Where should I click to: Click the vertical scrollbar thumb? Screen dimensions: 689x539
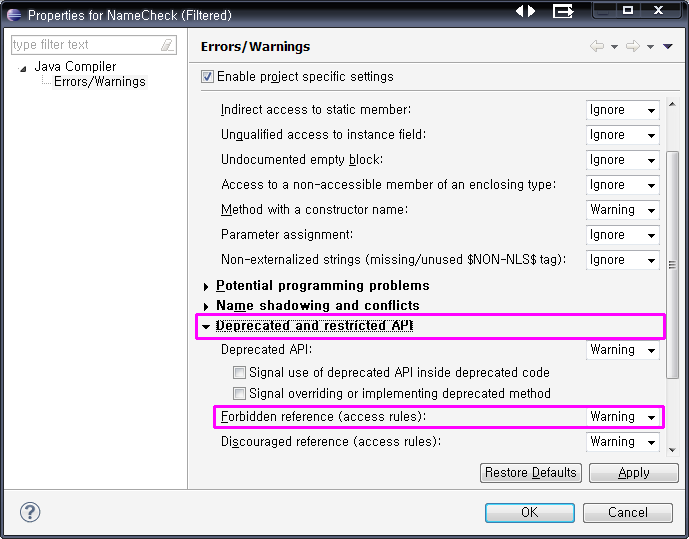[672, 264]
